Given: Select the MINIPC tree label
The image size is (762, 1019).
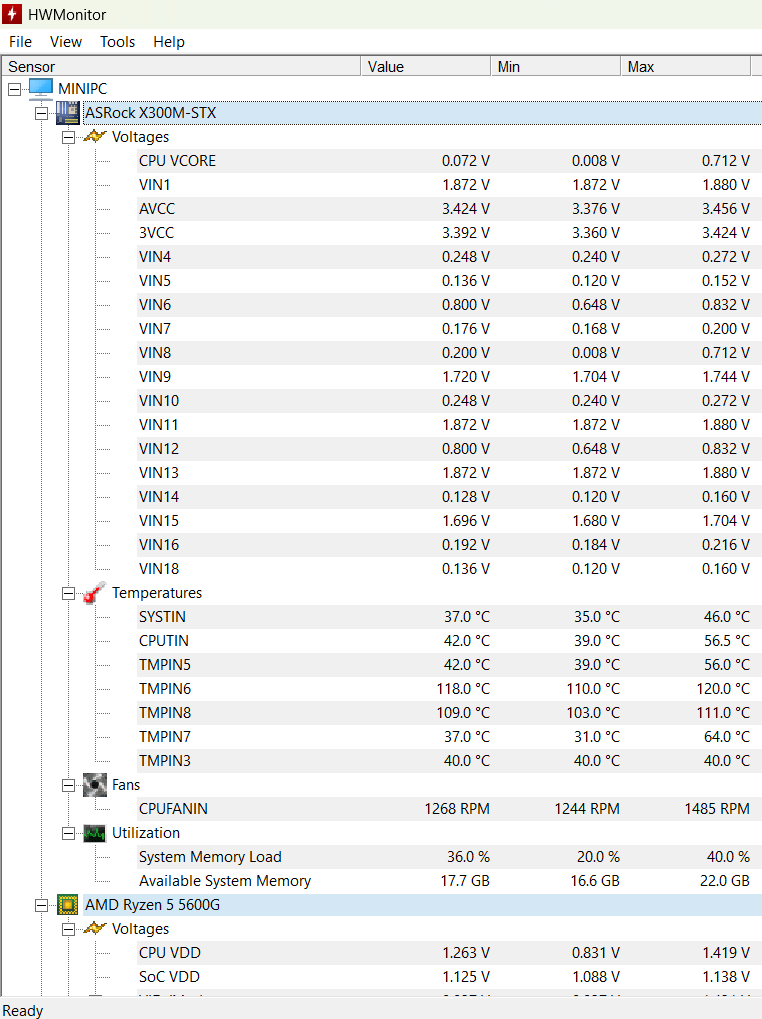Looking at the screenshot, I should coord(83,89).
